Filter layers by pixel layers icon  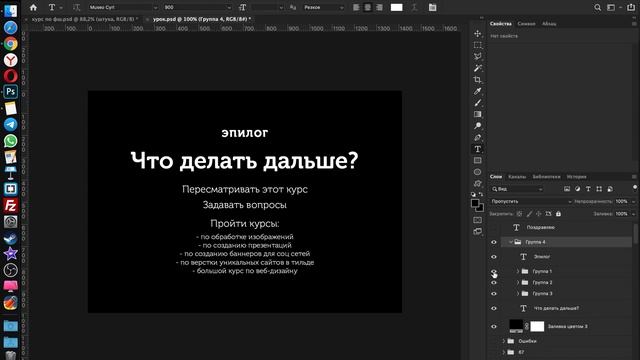coord(567,189)
